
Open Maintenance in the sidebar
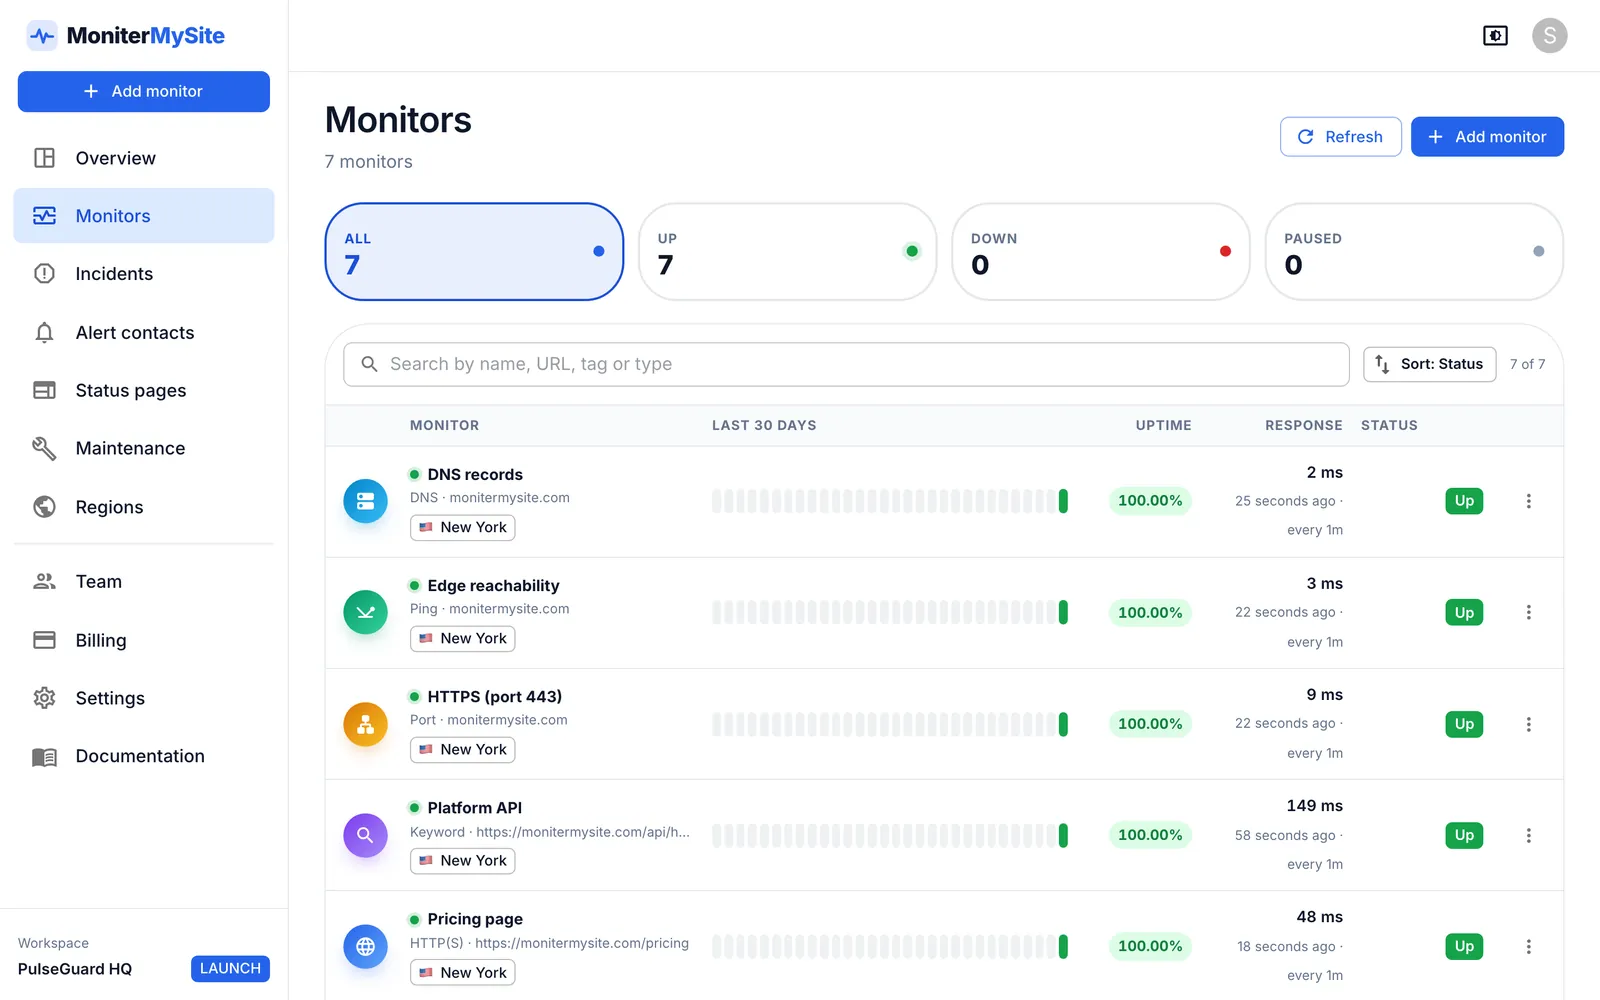(x=144, y=449)
